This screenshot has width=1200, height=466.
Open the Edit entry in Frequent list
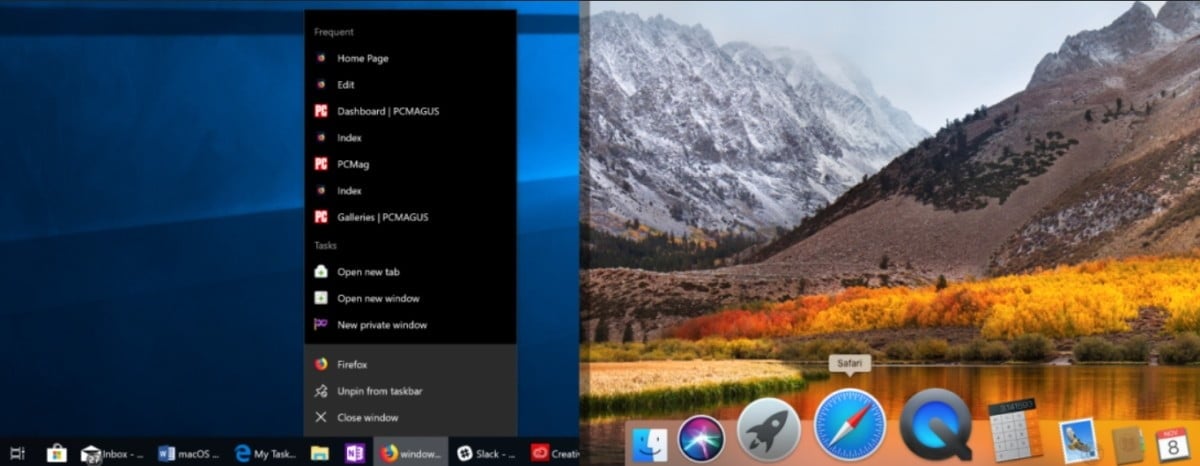[x=410, y=85]
